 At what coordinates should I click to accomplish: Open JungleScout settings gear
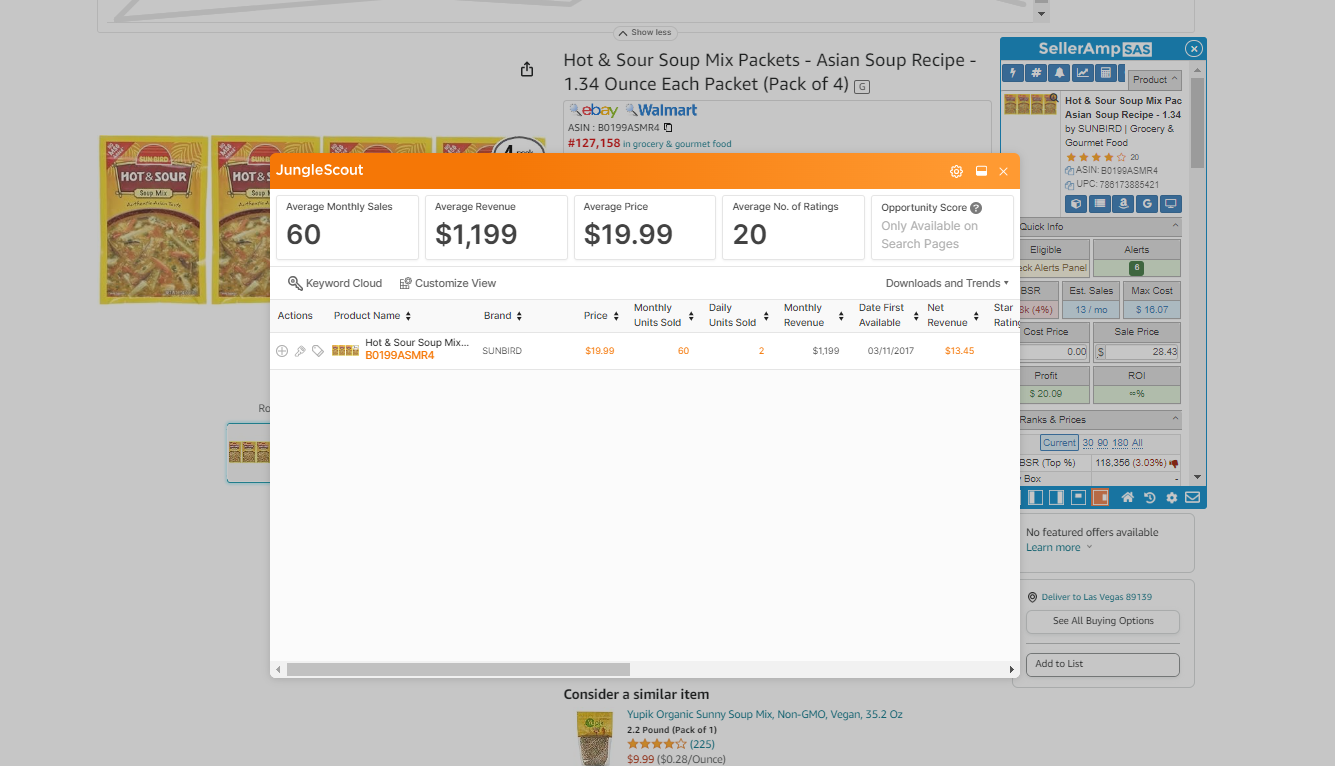click(x=956, y=171)
